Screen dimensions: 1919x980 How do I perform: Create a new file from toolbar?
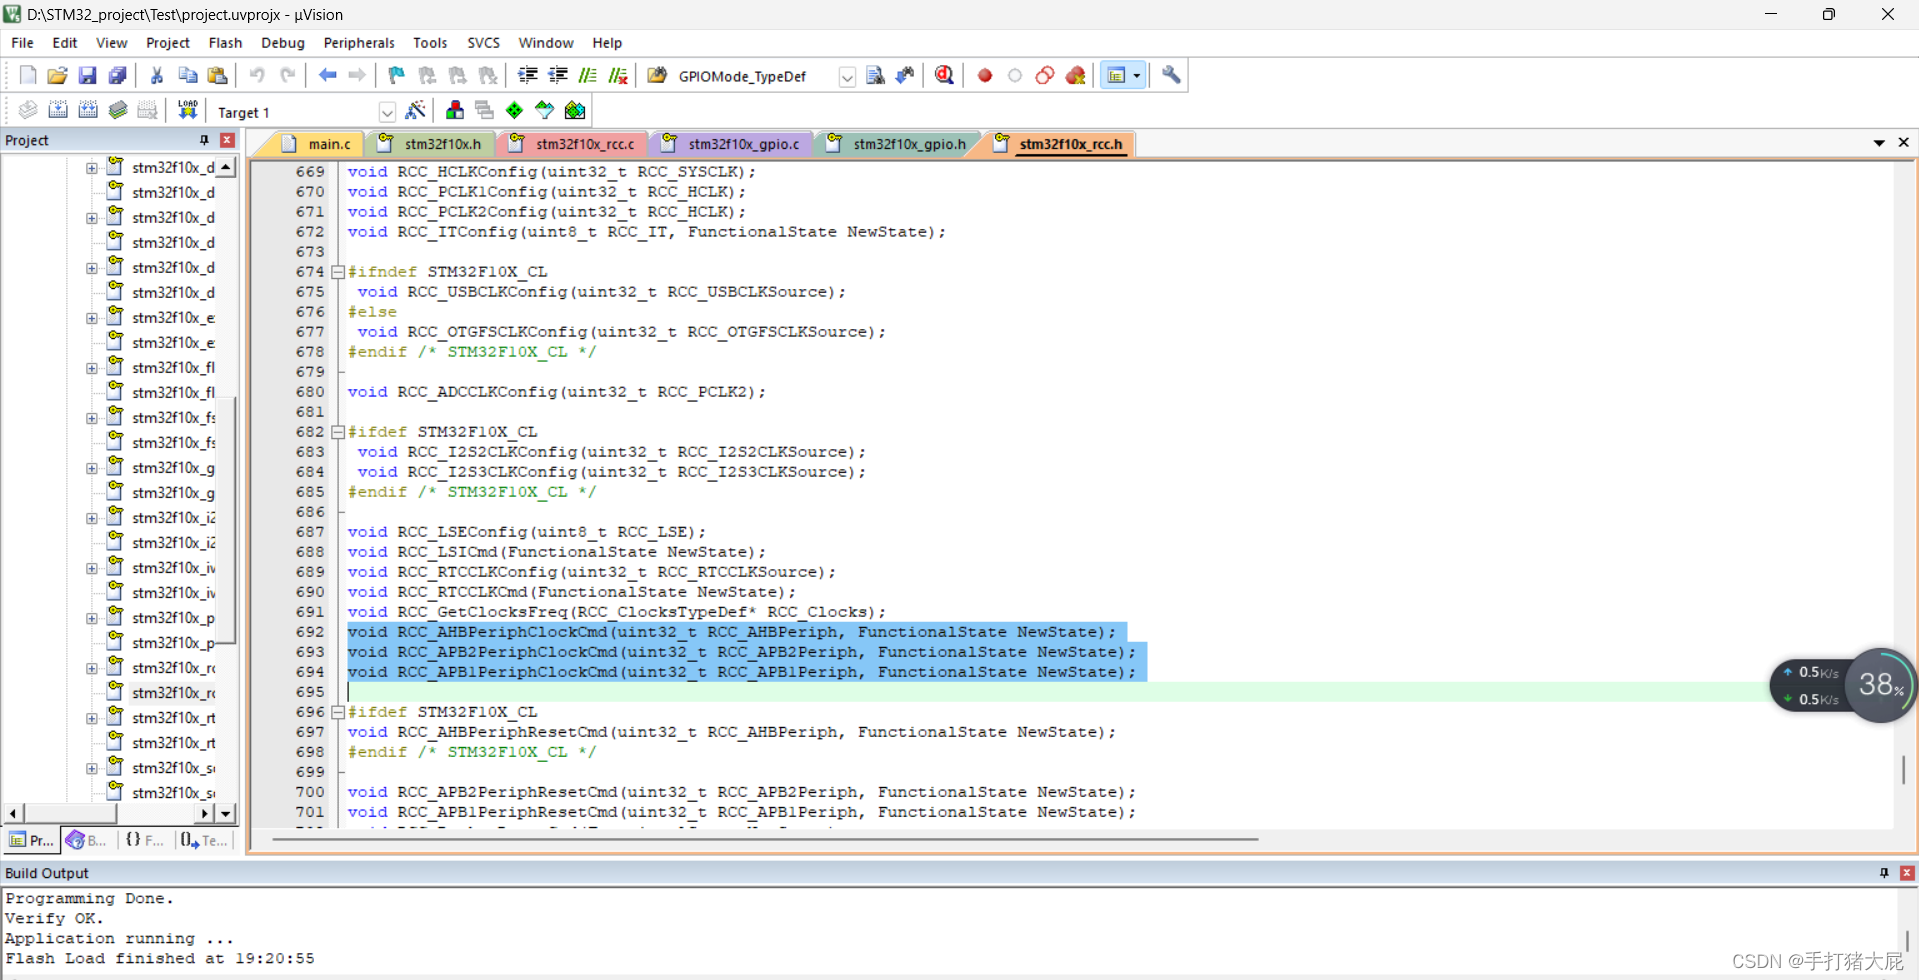tap(28, 75)
